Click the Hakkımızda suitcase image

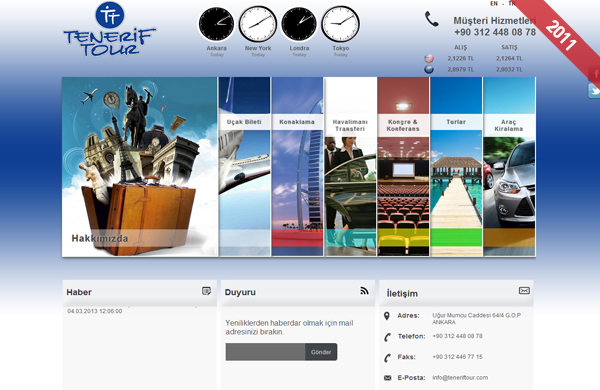[140, 166]
